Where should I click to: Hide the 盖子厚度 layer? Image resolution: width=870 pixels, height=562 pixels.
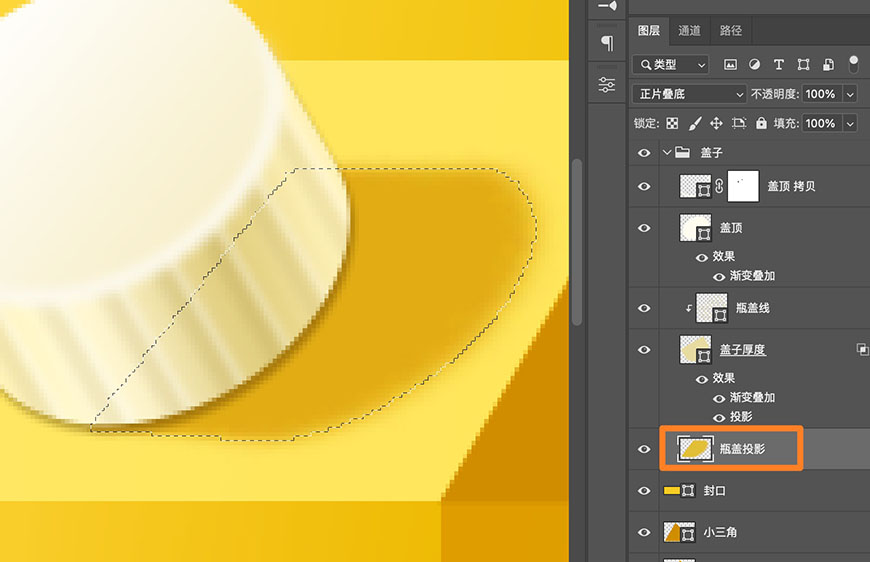click(x=644, y=350)
